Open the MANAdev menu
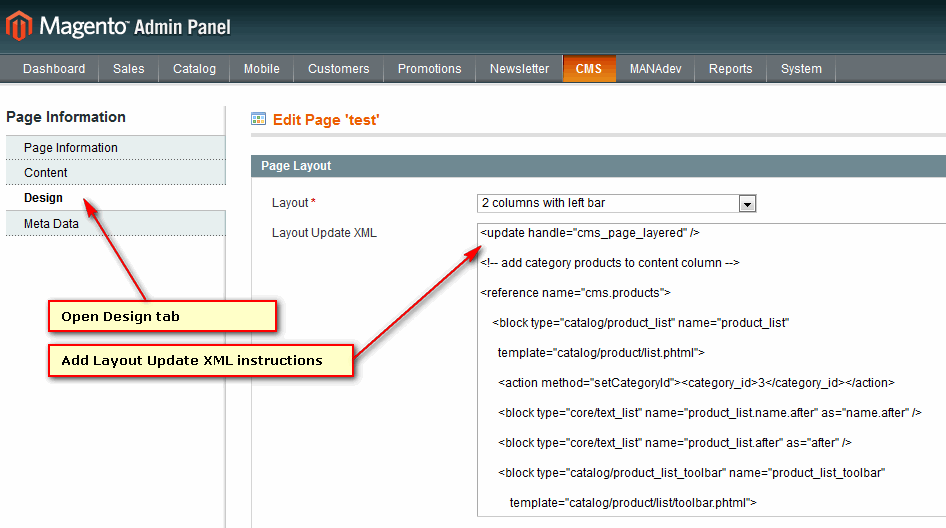 tap(655, 69)
